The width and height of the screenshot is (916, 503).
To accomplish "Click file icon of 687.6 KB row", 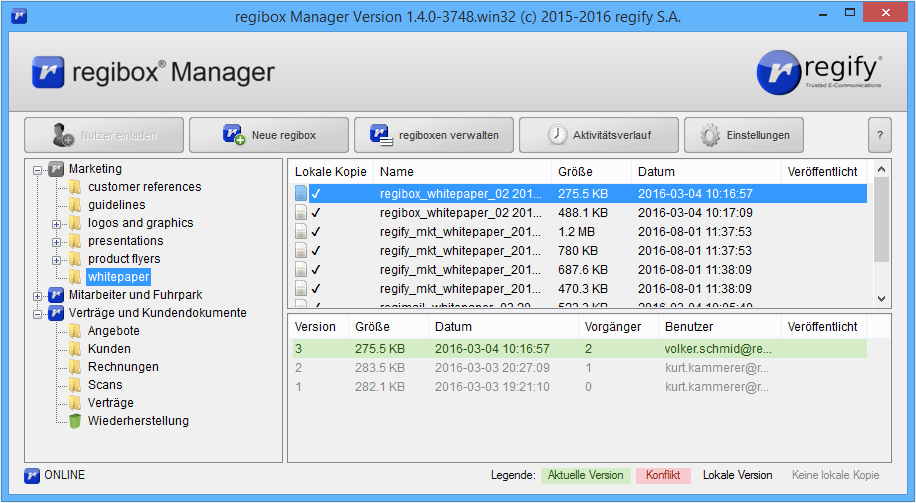I will (x=301, y=269).
